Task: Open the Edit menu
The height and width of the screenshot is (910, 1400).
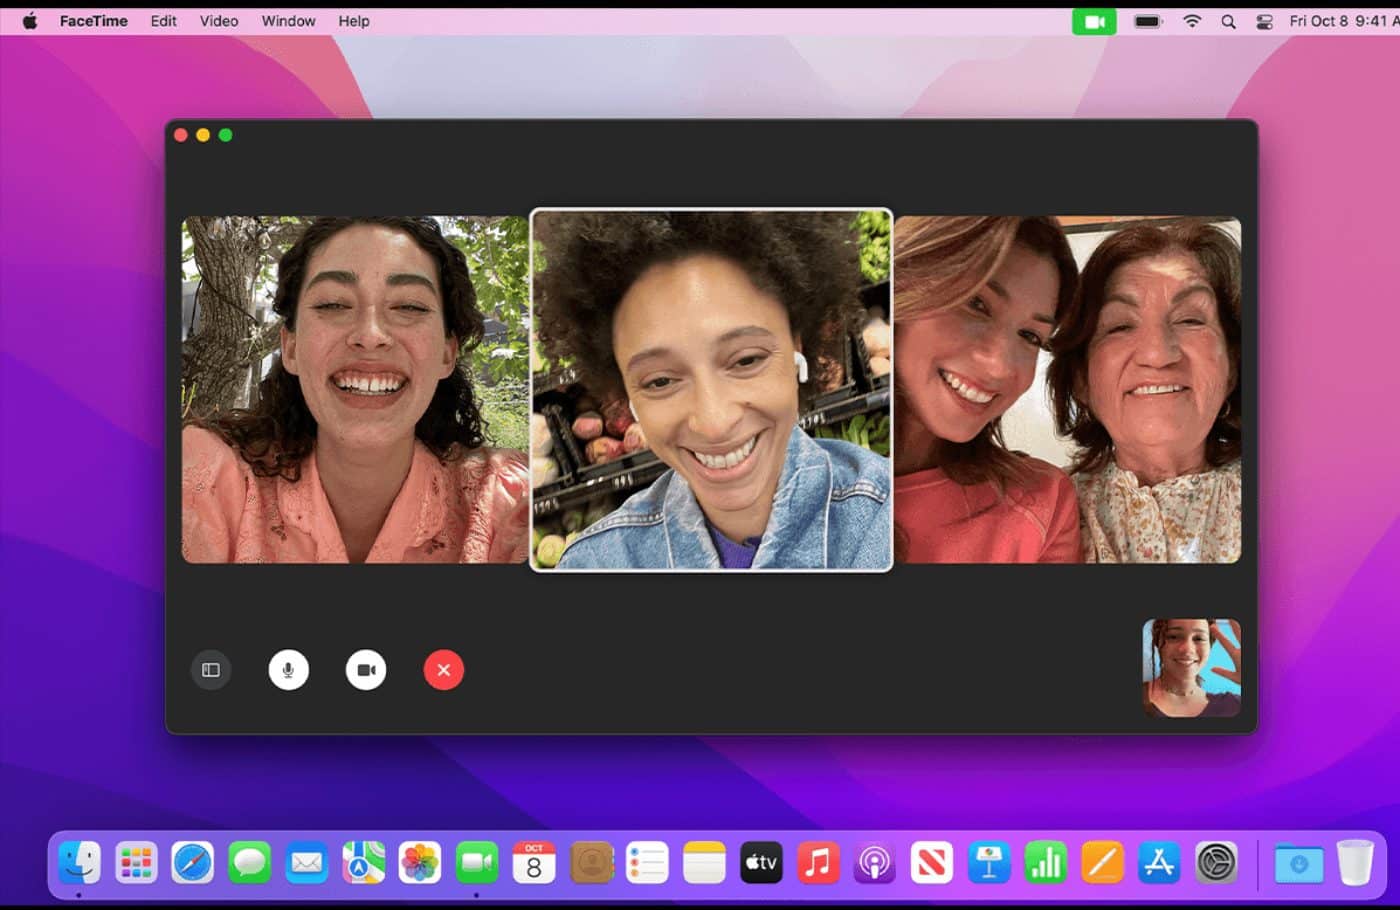Action: pos(163,21)
